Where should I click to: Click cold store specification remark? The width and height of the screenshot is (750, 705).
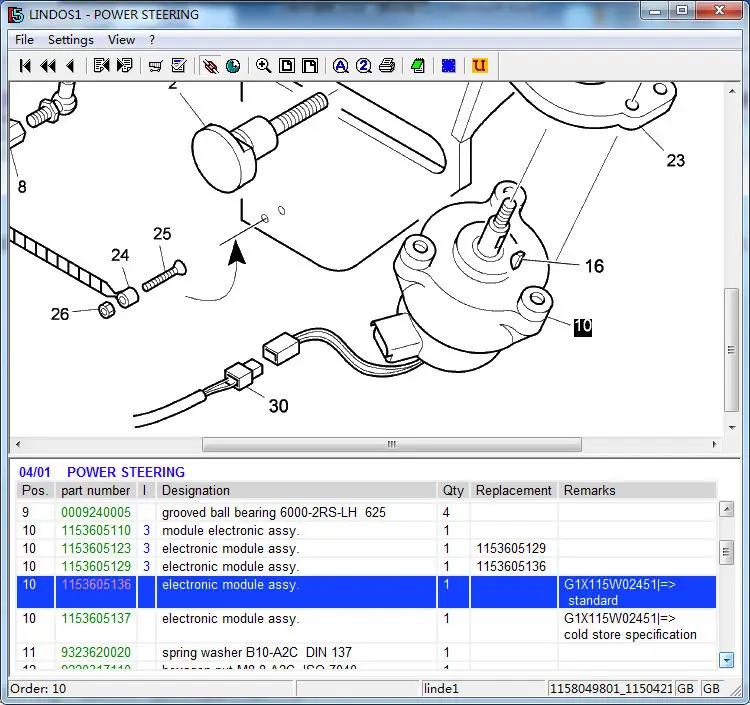(630, 635)
